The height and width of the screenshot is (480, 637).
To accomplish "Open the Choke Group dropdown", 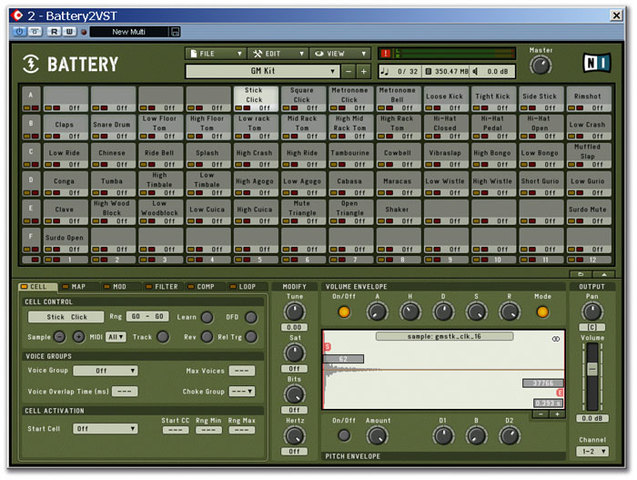I will click(242, 391).
